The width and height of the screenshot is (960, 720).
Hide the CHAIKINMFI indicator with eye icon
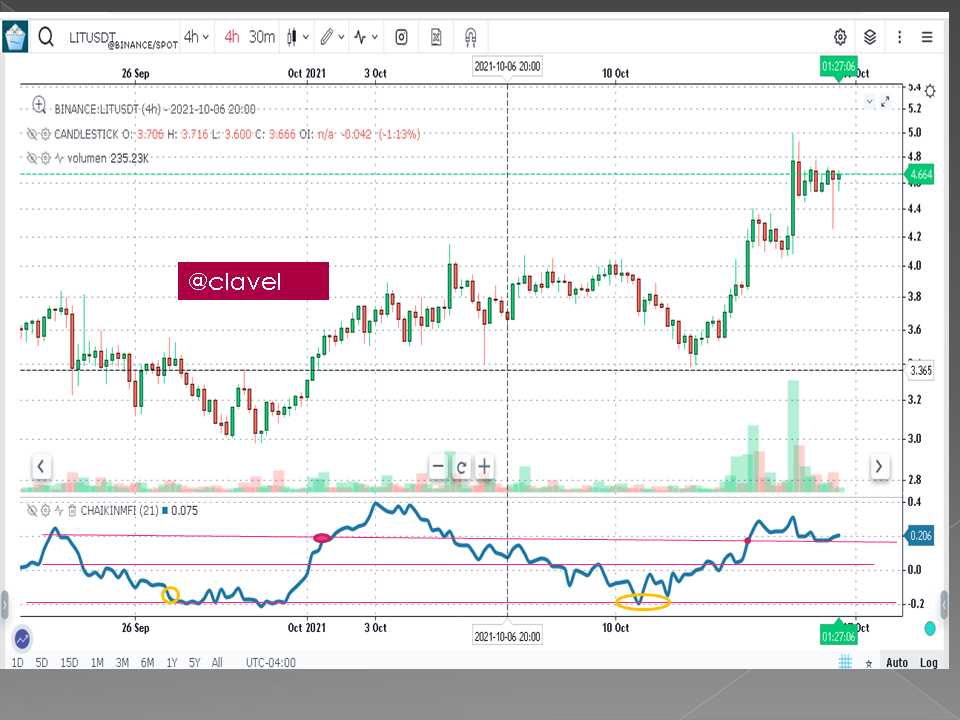[31, 510]
